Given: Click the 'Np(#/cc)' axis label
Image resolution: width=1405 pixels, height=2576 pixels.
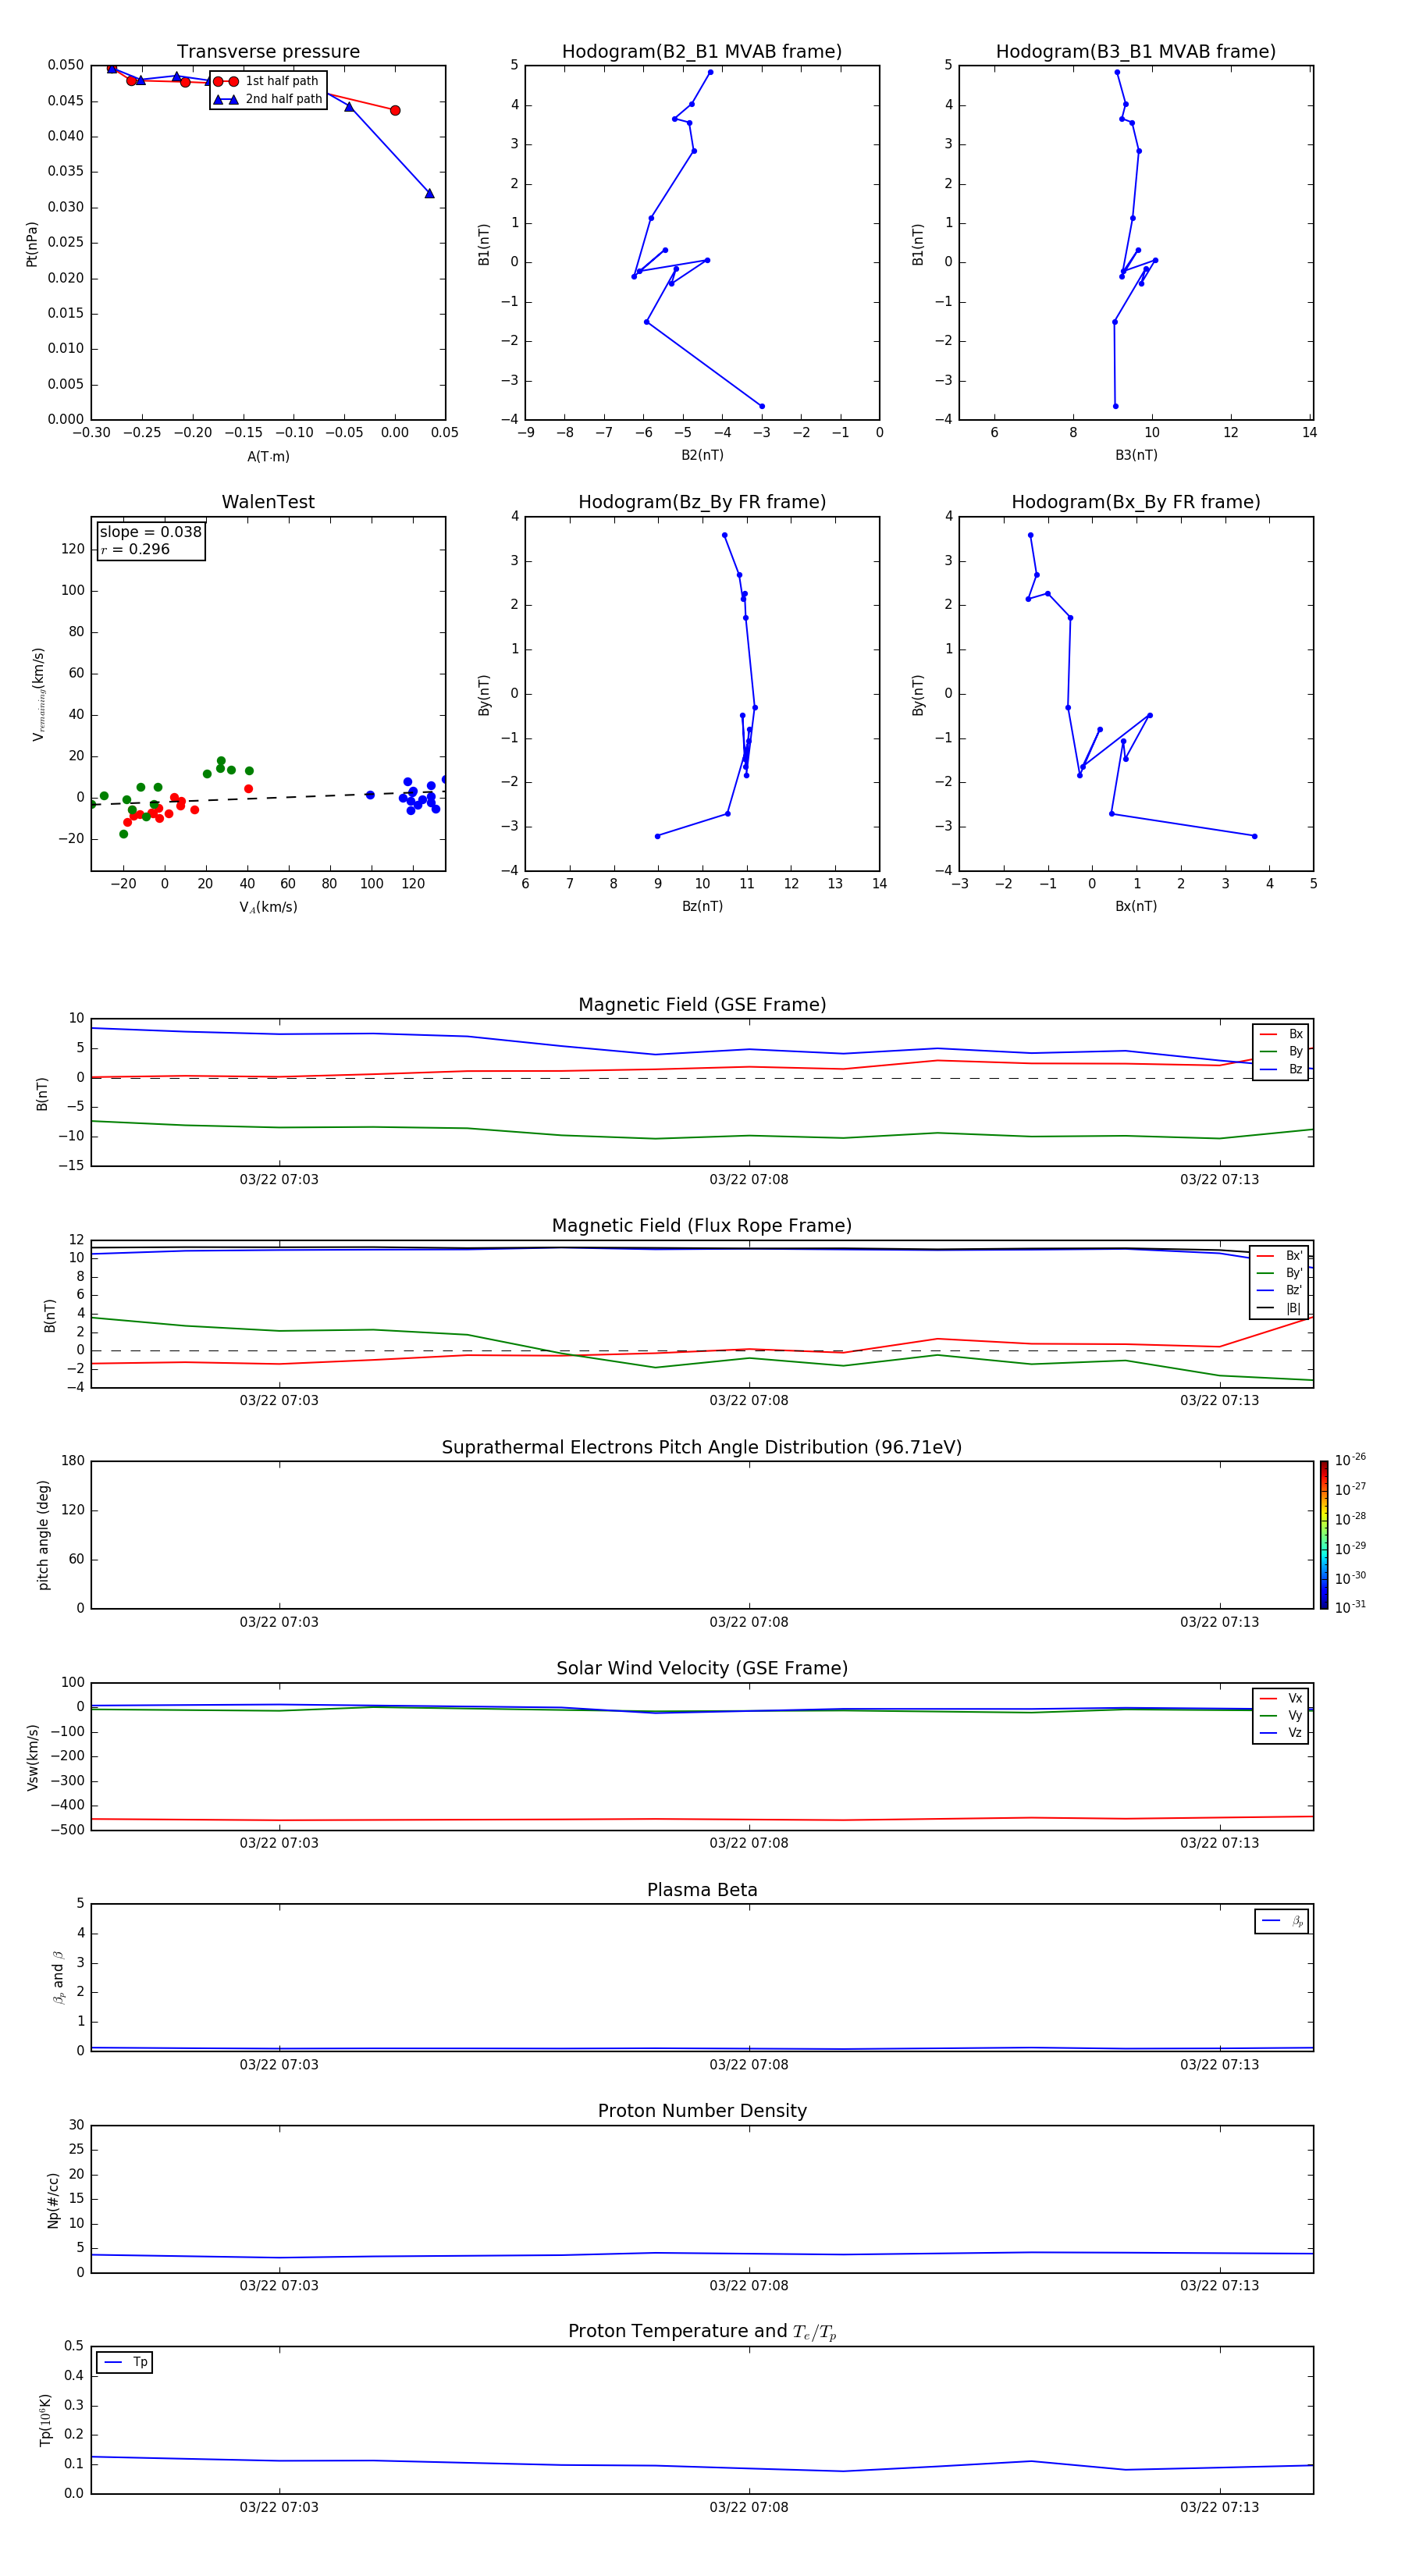Looking at the screenshot, I should [x=54, y=2200].
